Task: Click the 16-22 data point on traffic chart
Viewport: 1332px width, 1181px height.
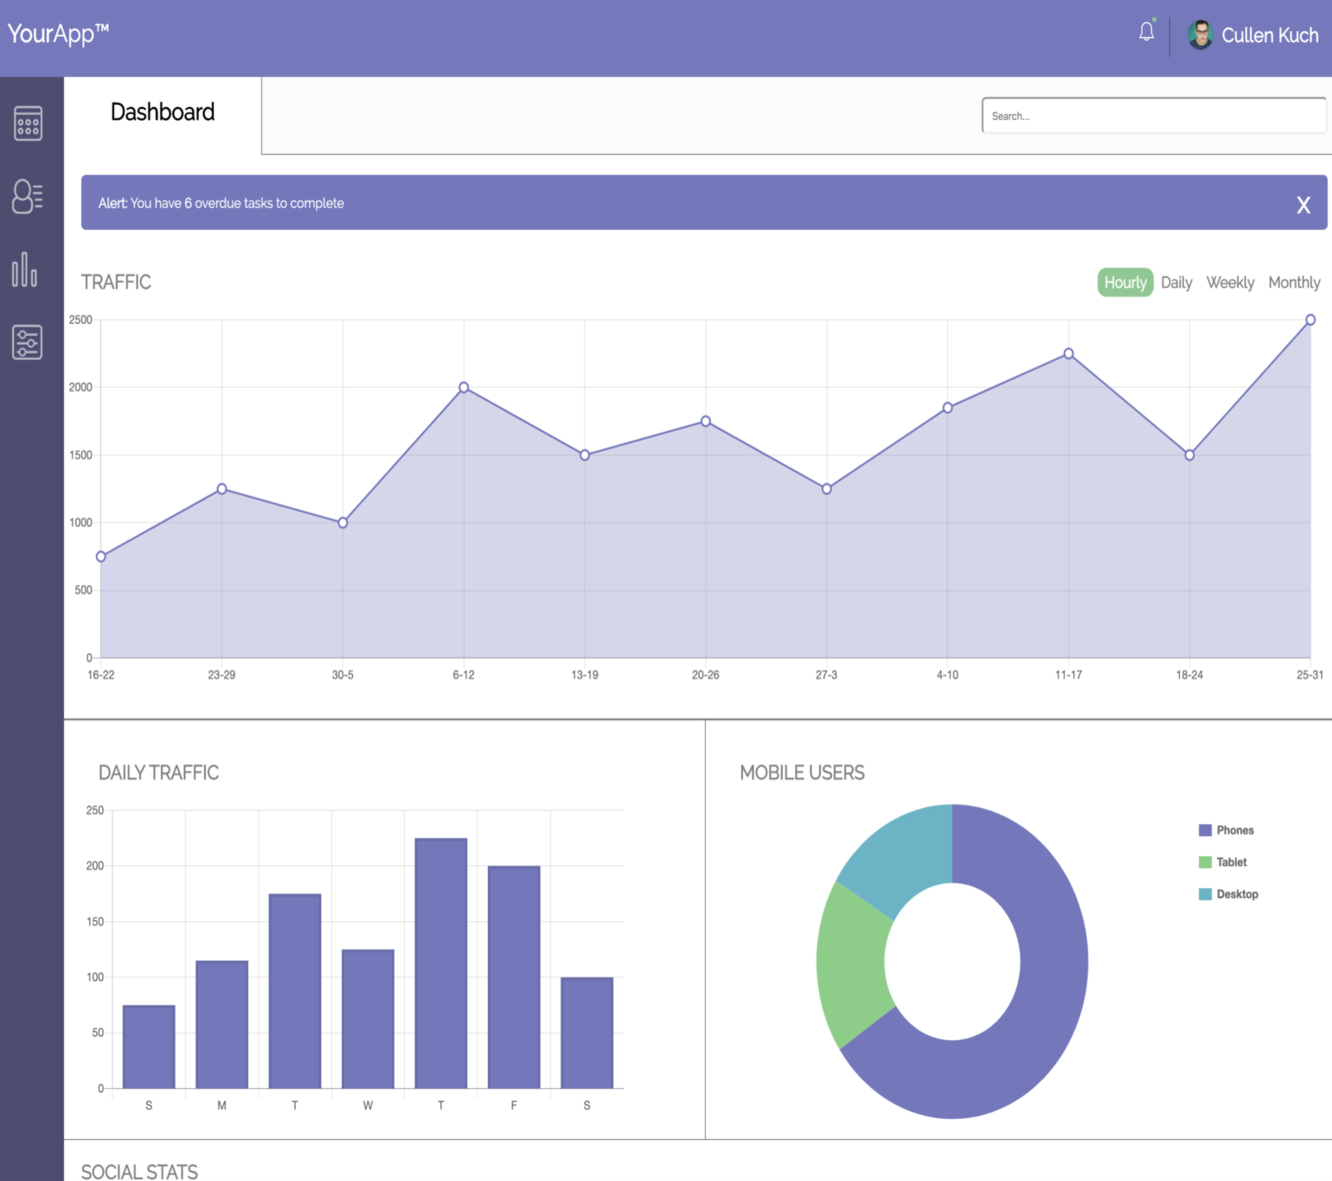Action: tap(101, 557)
